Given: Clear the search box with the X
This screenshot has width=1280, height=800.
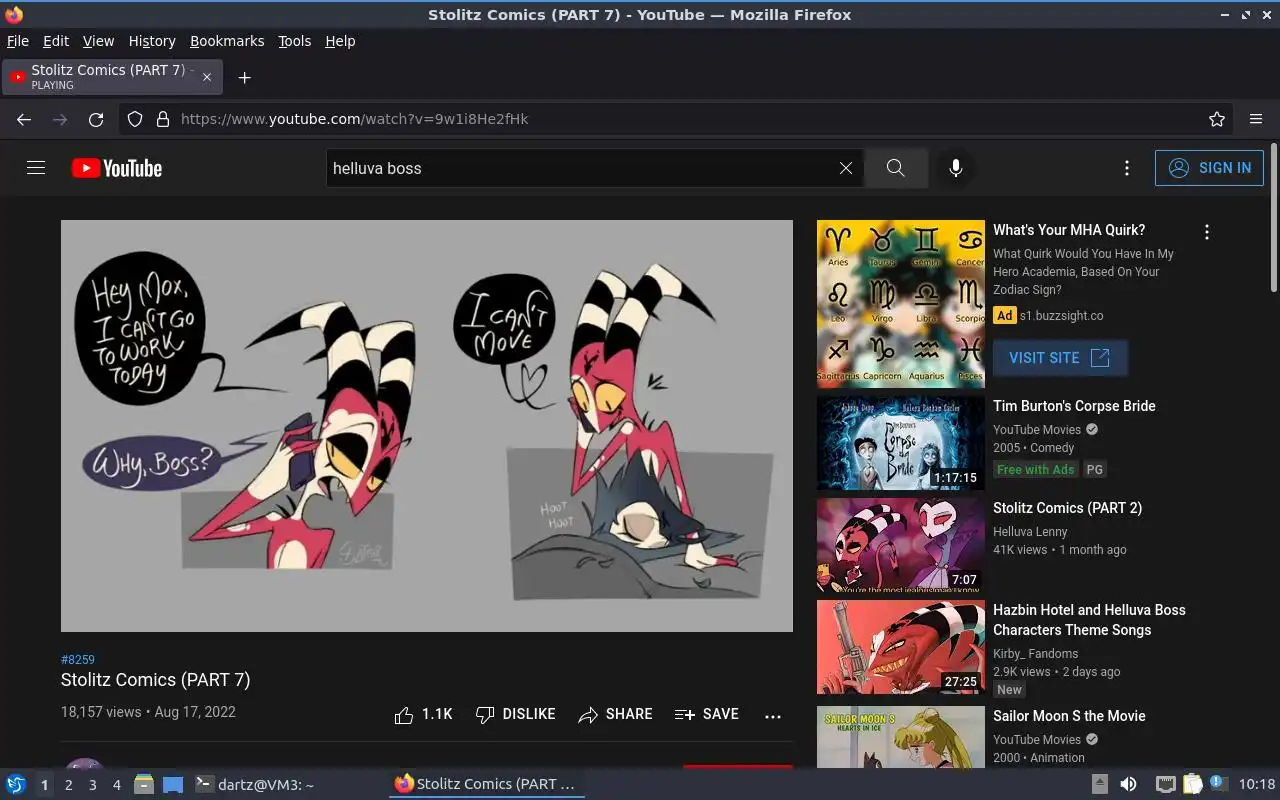Looking at the screenshot, I should (846, 168).
